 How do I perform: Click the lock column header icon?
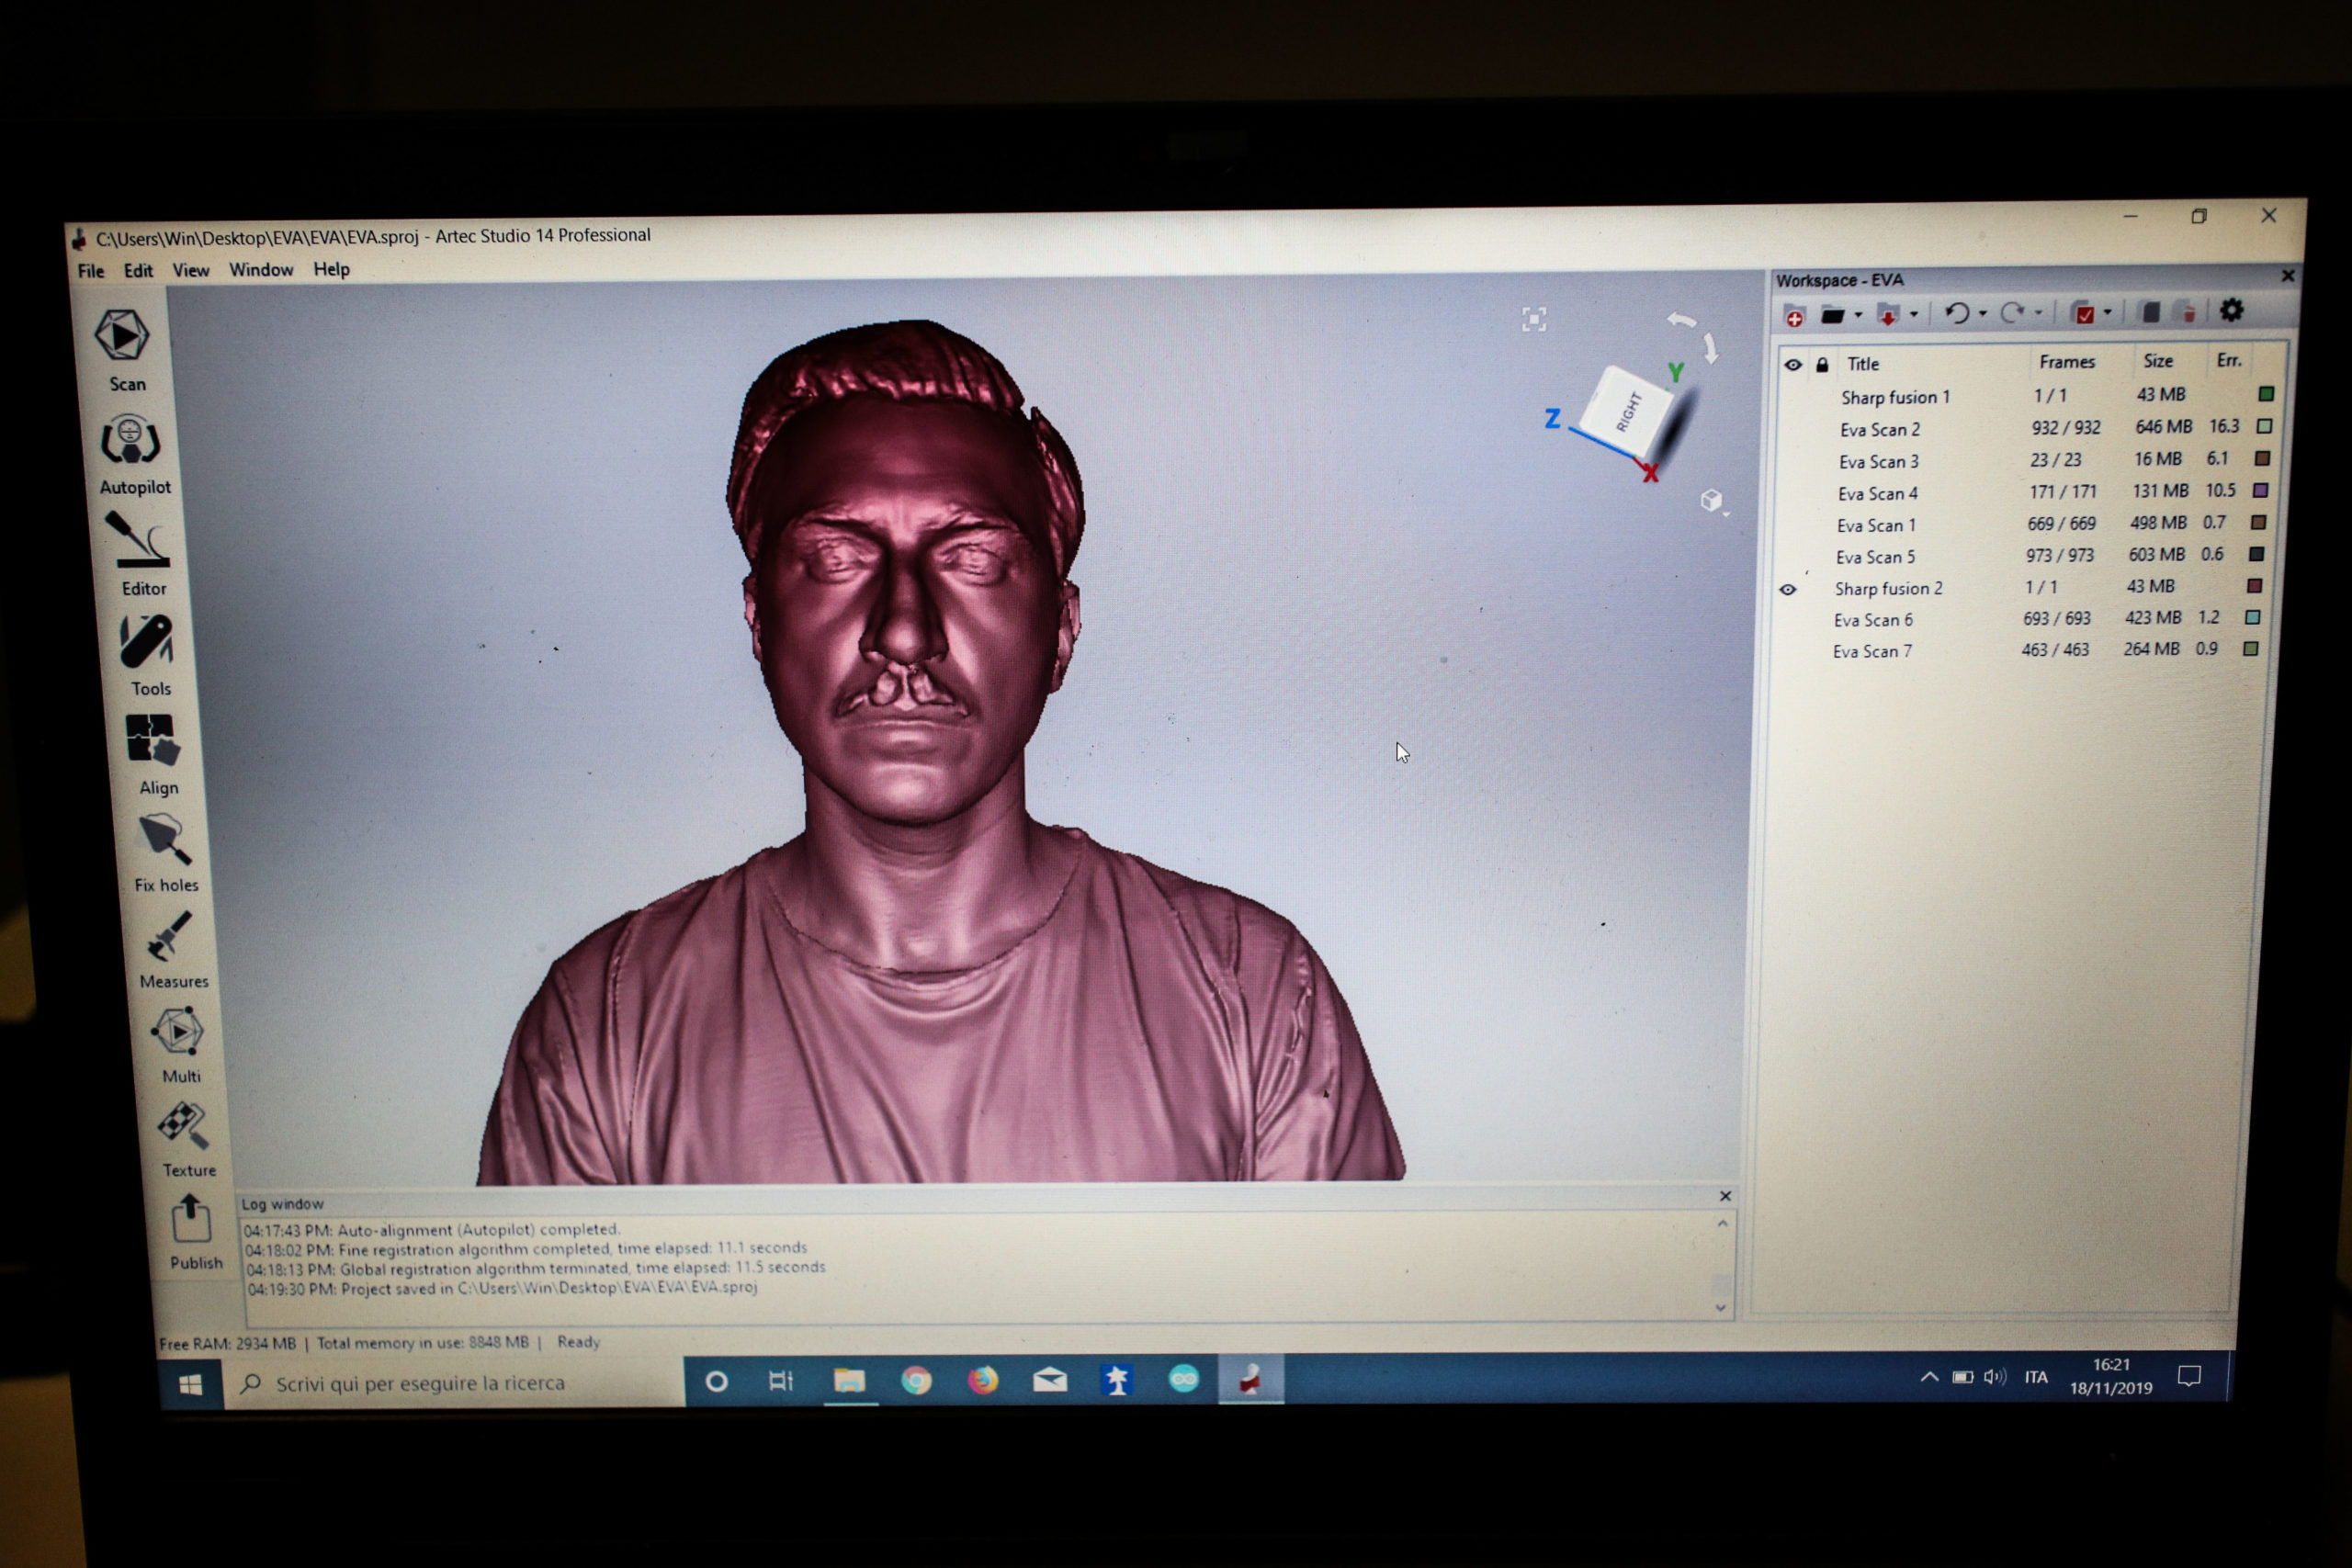pos(1822,365)
